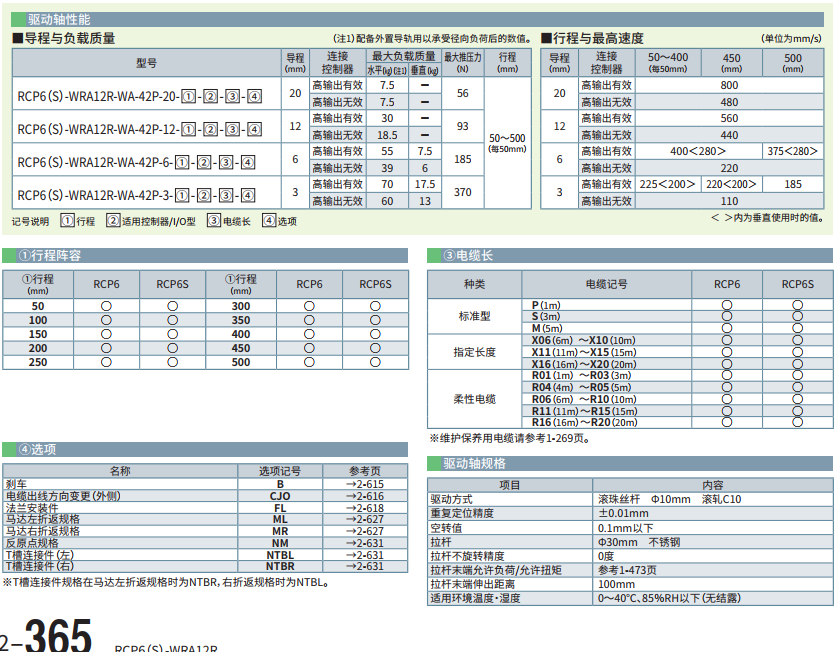Click legend item ②适用控制器/I/O型
Image resolution: width=837 pixels, height=652 pixels.
point(151,221)
